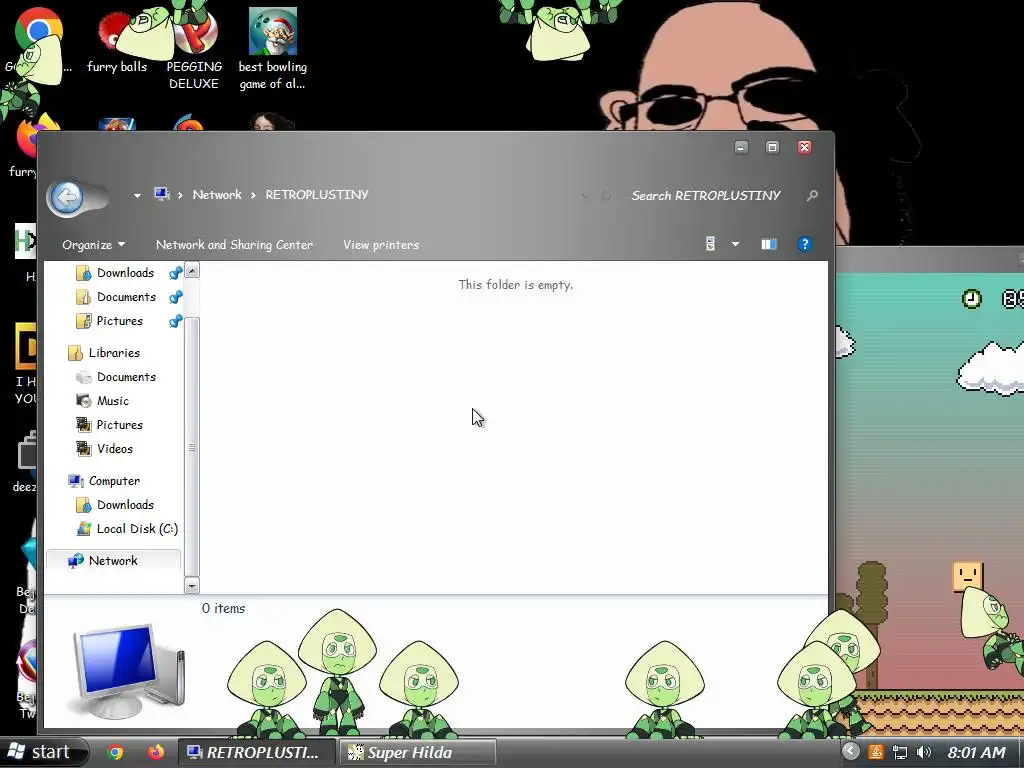The height and width of the screenshot is (768, 1024).
Task: Select RETROPLUSTINY in the address breadcrumb
Action: point(317,195)
